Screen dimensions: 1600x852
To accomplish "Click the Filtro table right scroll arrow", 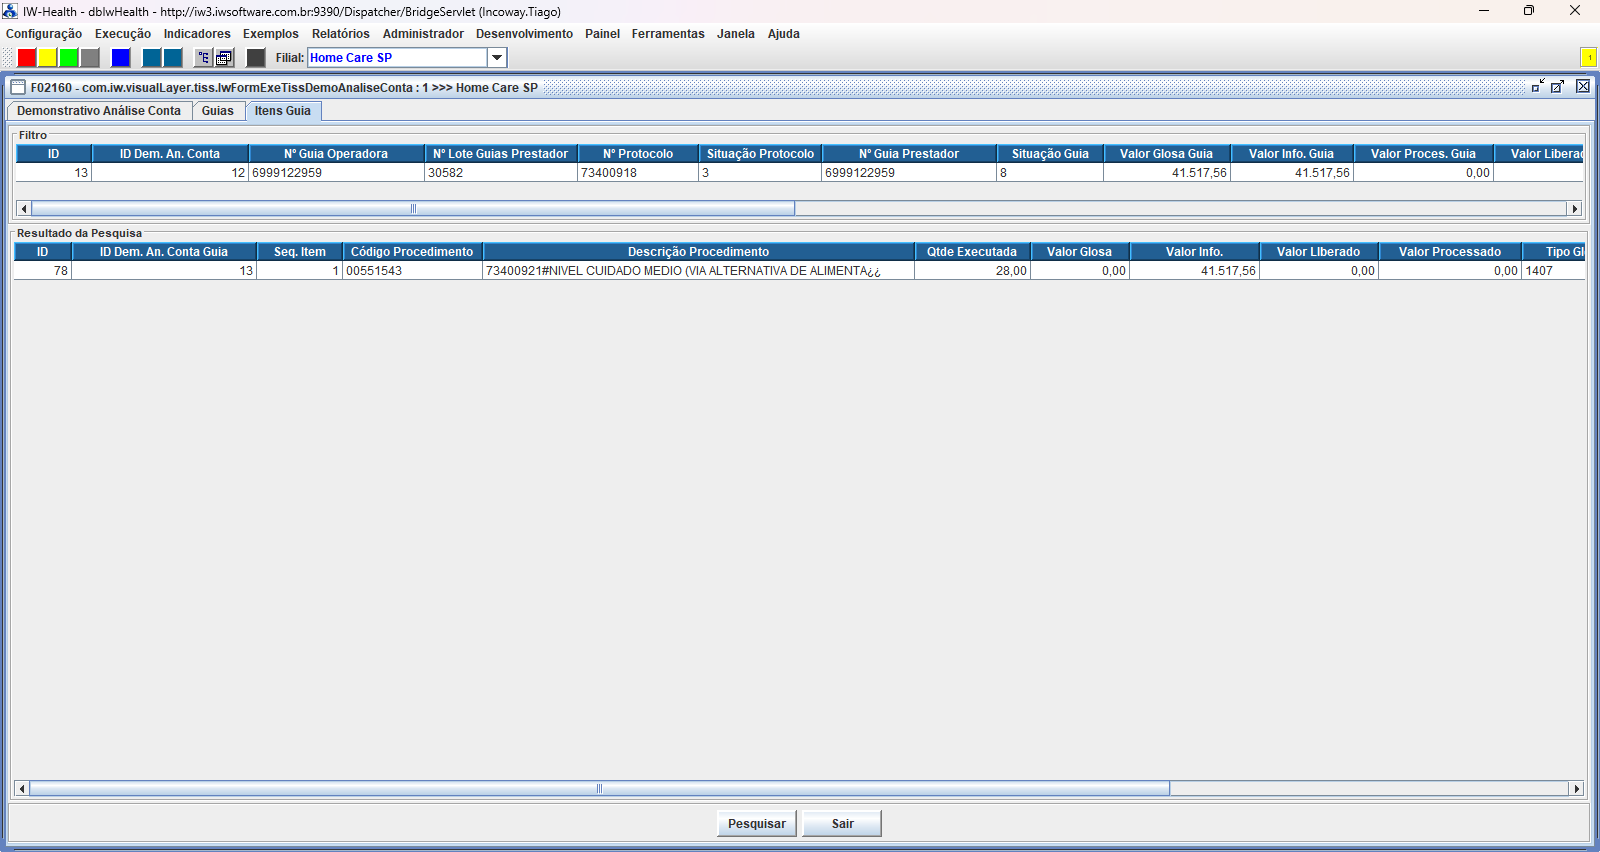I will pyautogui.click(x=1575, y=209).
